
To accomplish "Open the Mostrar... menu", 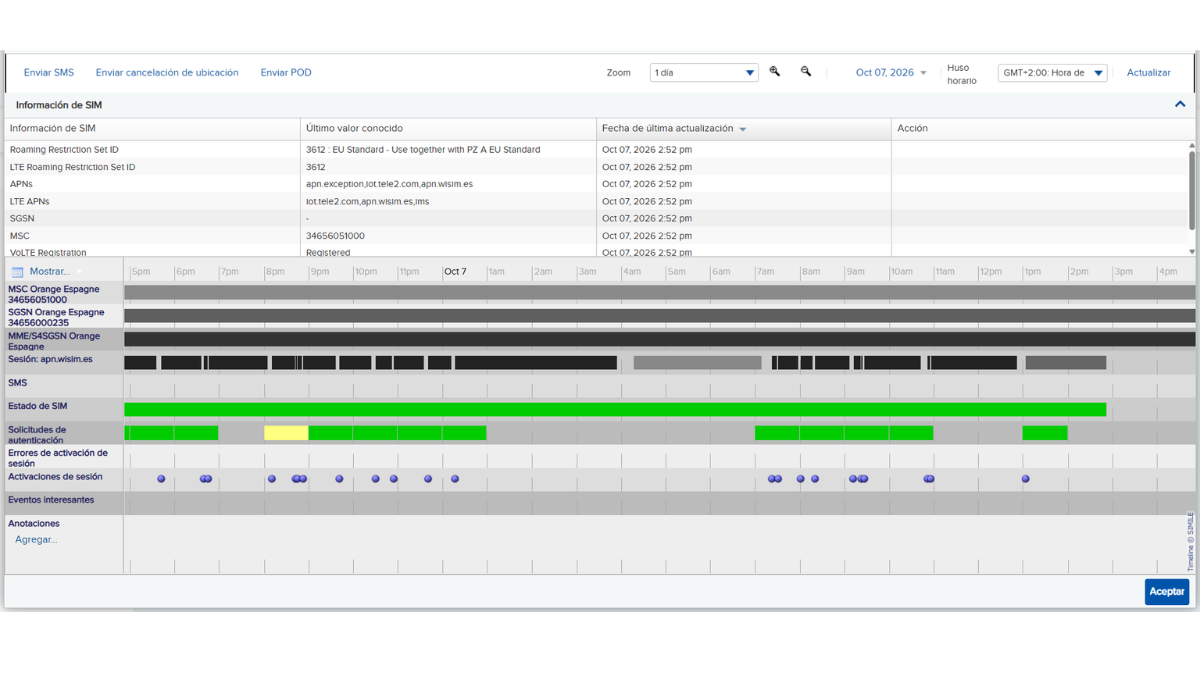I will (50, 272).
